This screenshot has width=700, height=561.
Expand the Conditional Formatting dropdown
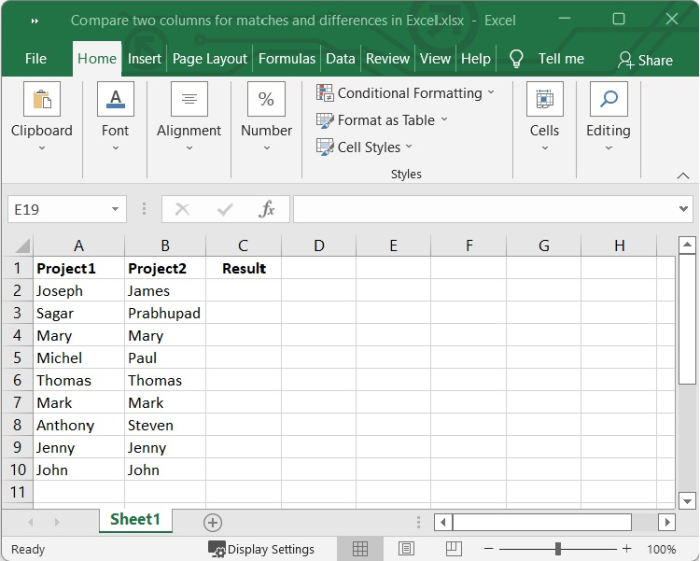pyautogui.click(x=406, y=93)
